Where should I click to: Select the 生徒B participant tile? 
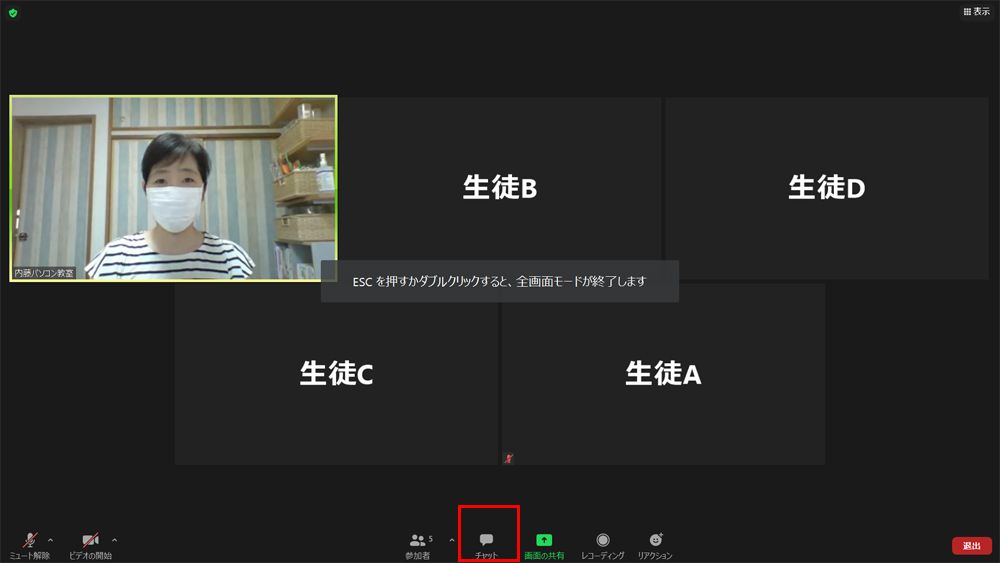point(500,188)
